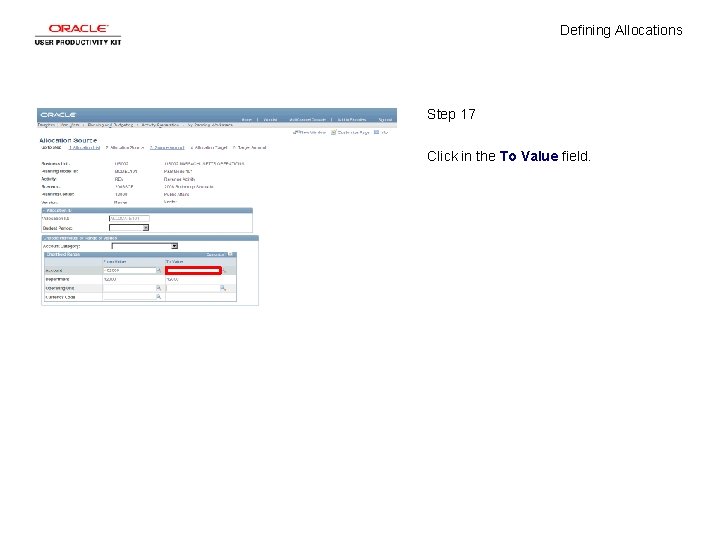This screenshot has height=540, width=720.
Task: Click Activity Preparation breadcrumb
Action: click(160, 125)
